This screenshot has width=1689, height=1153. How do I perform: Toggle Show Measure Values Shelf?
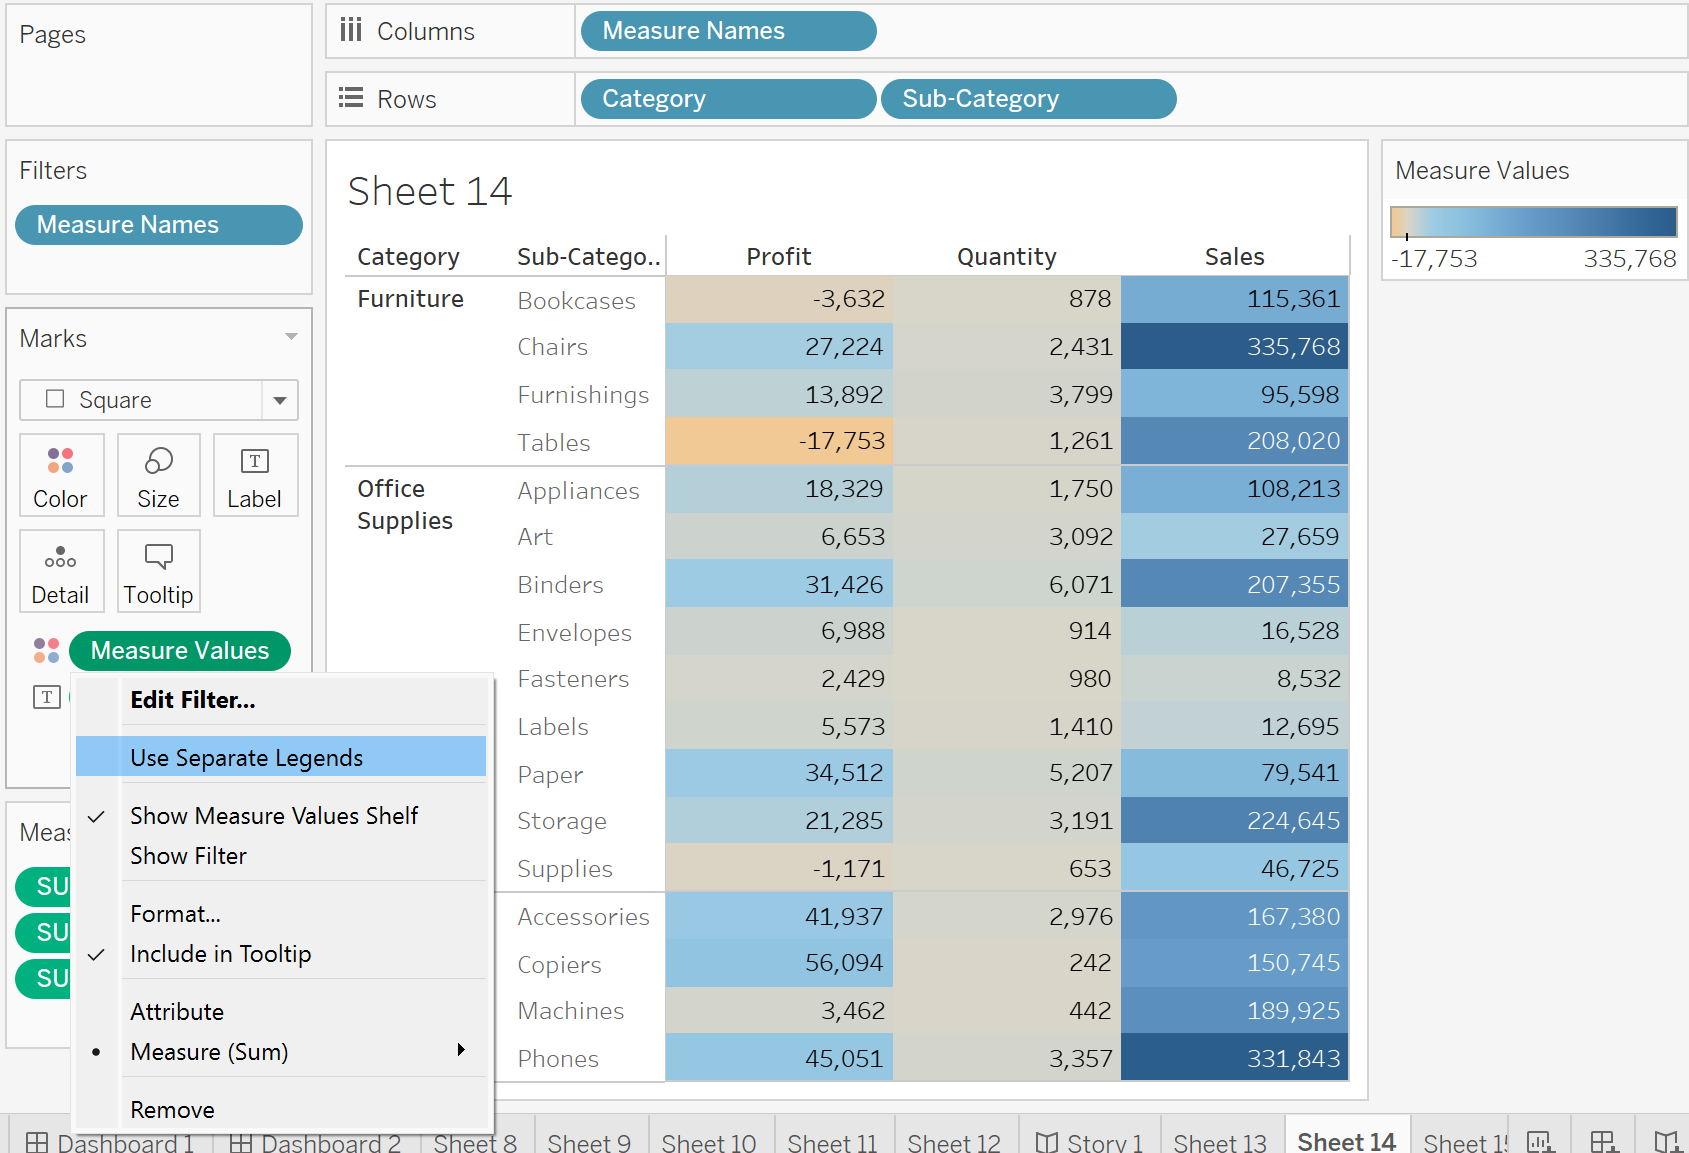(274, 816)
